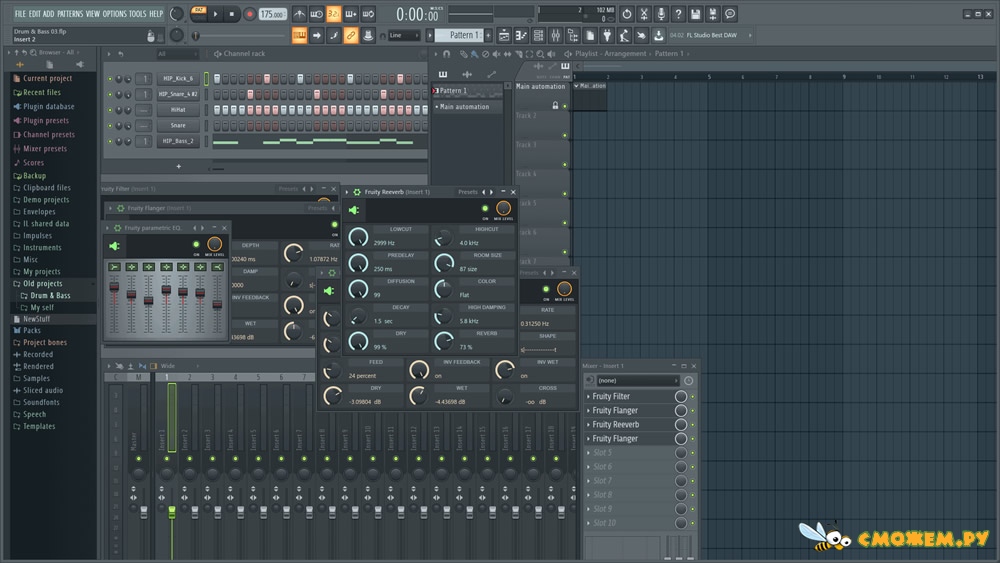Screen dimensions: 1000x563
Task: Click the render export icon next to save
Action: click(713, 13)
